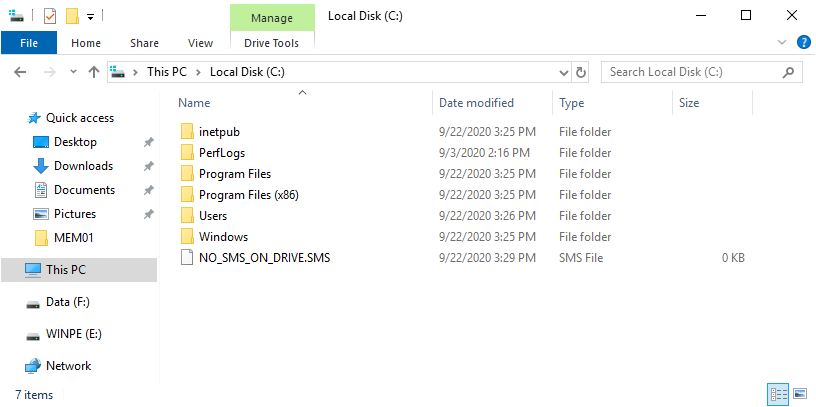Expand the ribbon with chevron

(x=782, y=43)
